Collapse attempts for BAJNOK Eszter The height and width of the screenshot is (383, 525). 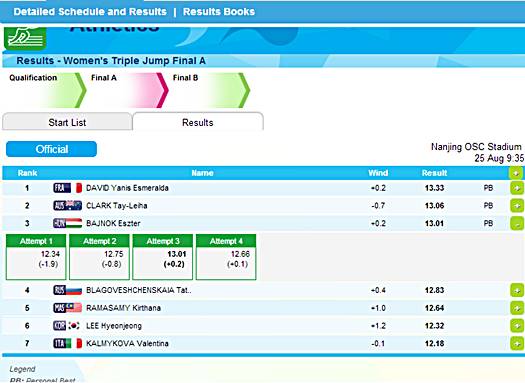click(517, 223)
